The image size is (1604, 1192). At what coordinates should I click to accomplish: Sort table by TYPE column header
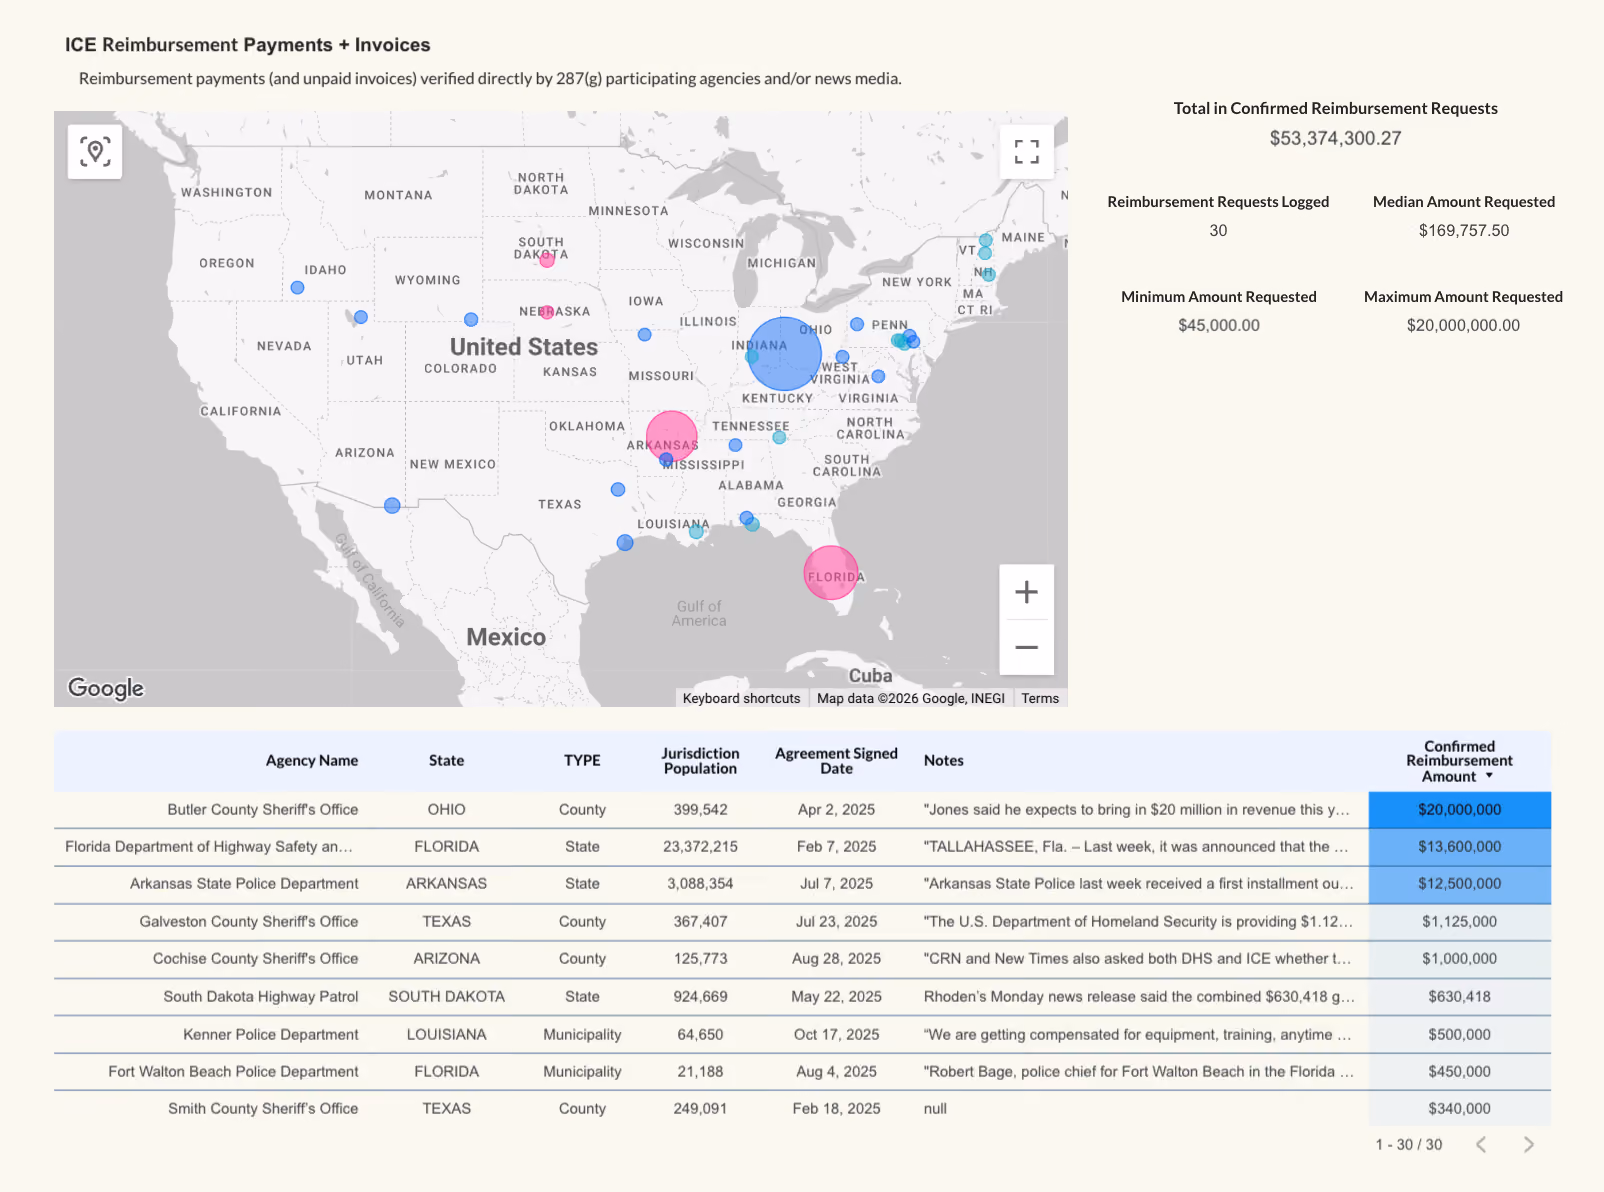(x=582, y=761)
